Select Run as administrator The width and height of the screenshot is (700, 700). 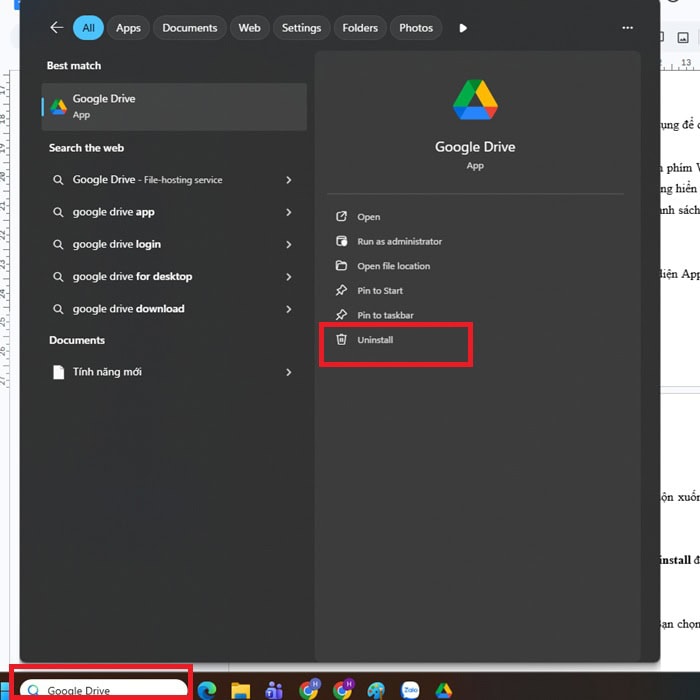pyautogui.click(x=399, y=241)
